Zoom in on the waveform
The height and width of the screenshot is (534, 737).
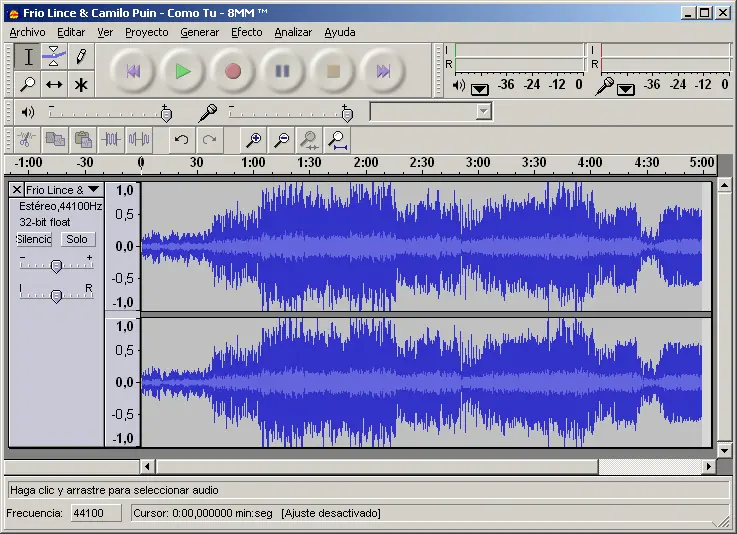pyautogui.click(x=253, y=140)
